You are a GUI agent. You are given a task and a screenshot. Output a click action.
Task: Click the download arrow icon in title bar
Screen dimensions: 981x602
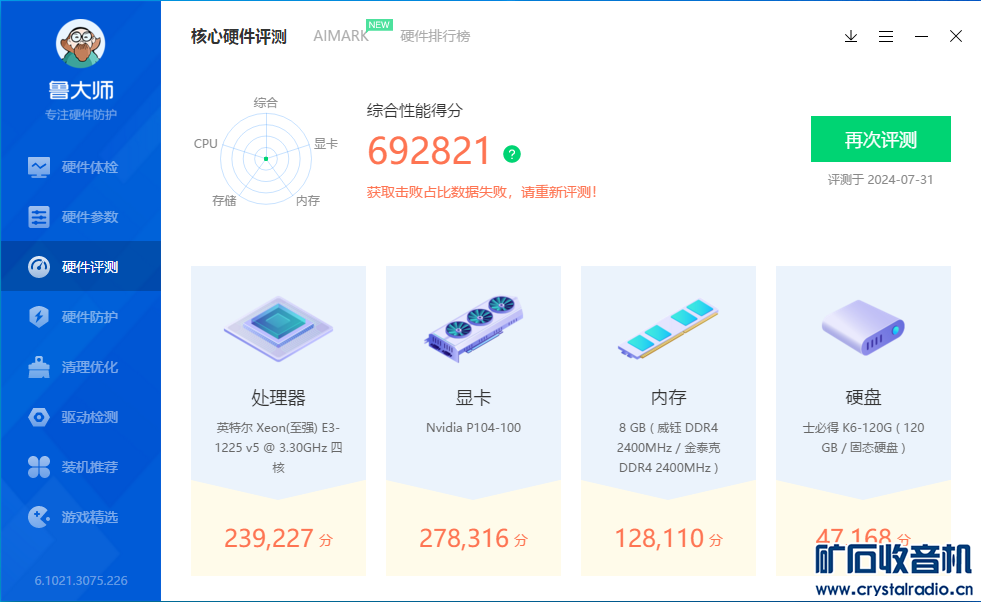(x=850, y=36)
